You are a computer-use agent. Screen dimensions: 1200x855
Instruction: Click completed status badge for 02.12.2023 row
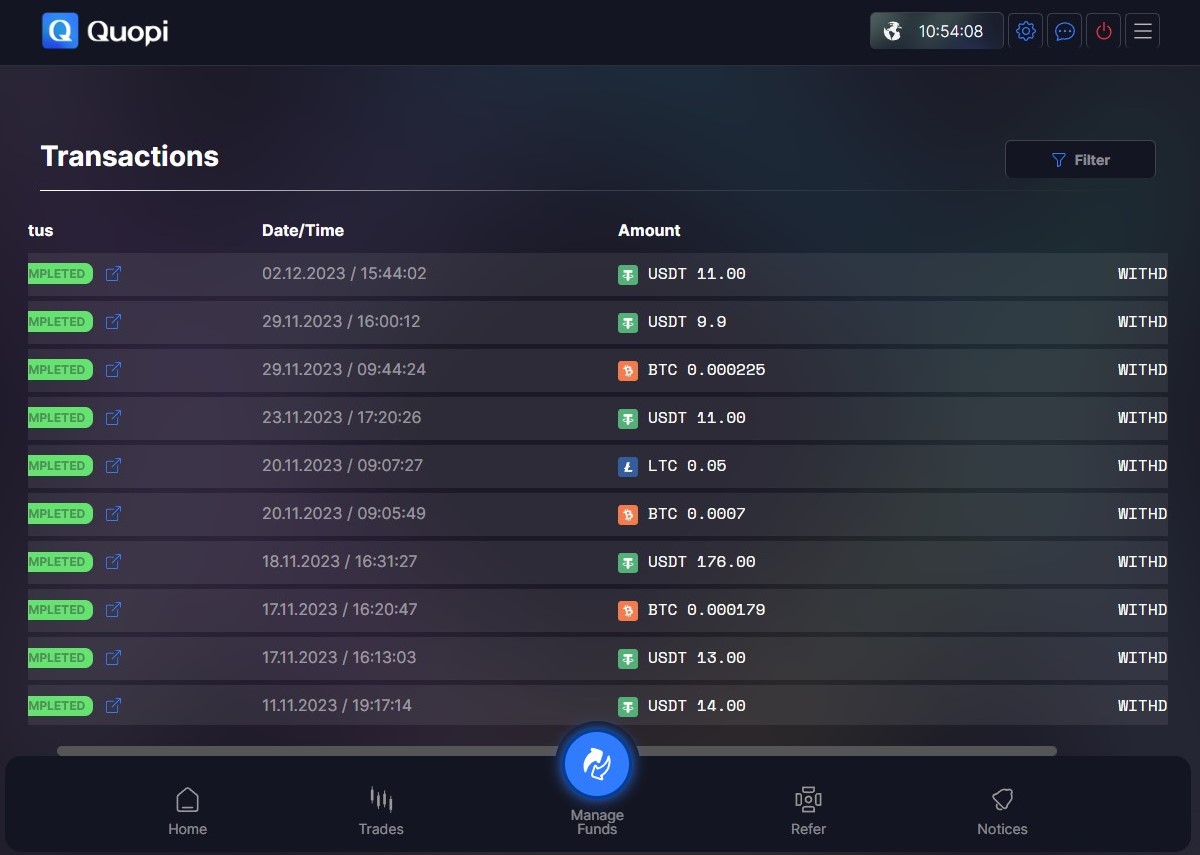pyautogui.click(x=60, y=274)
